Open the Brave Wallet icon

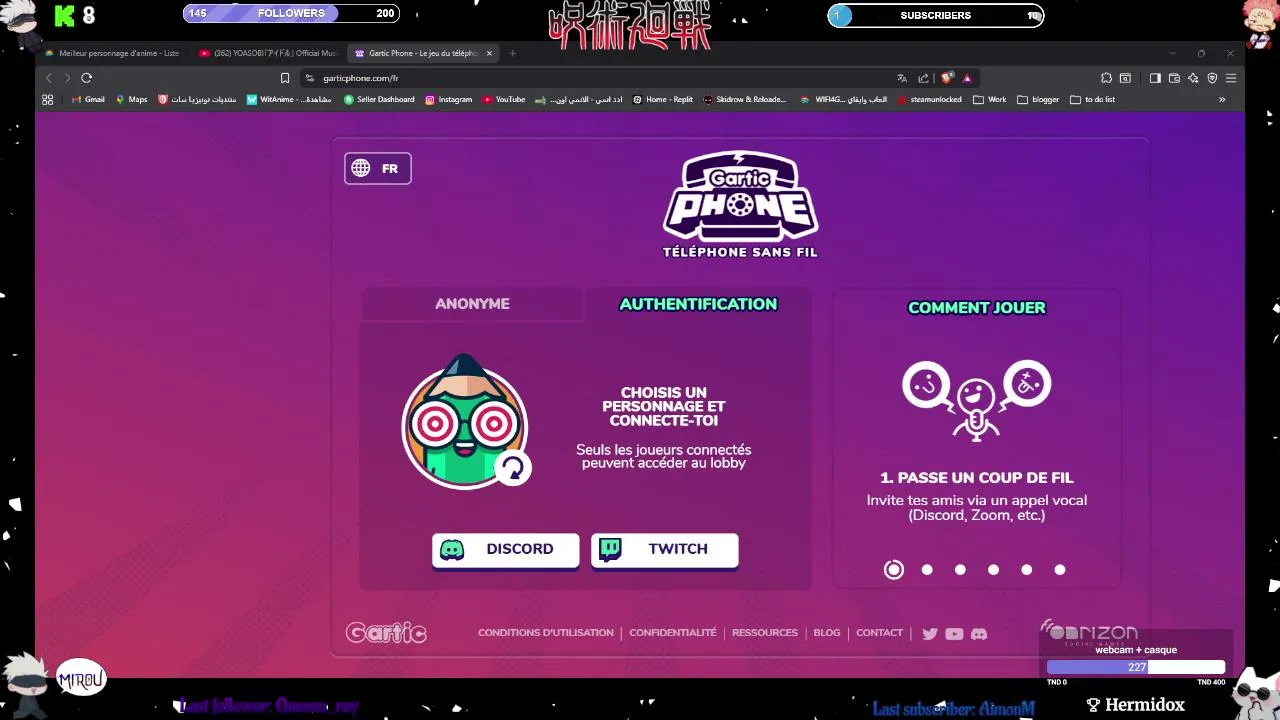1174,78
